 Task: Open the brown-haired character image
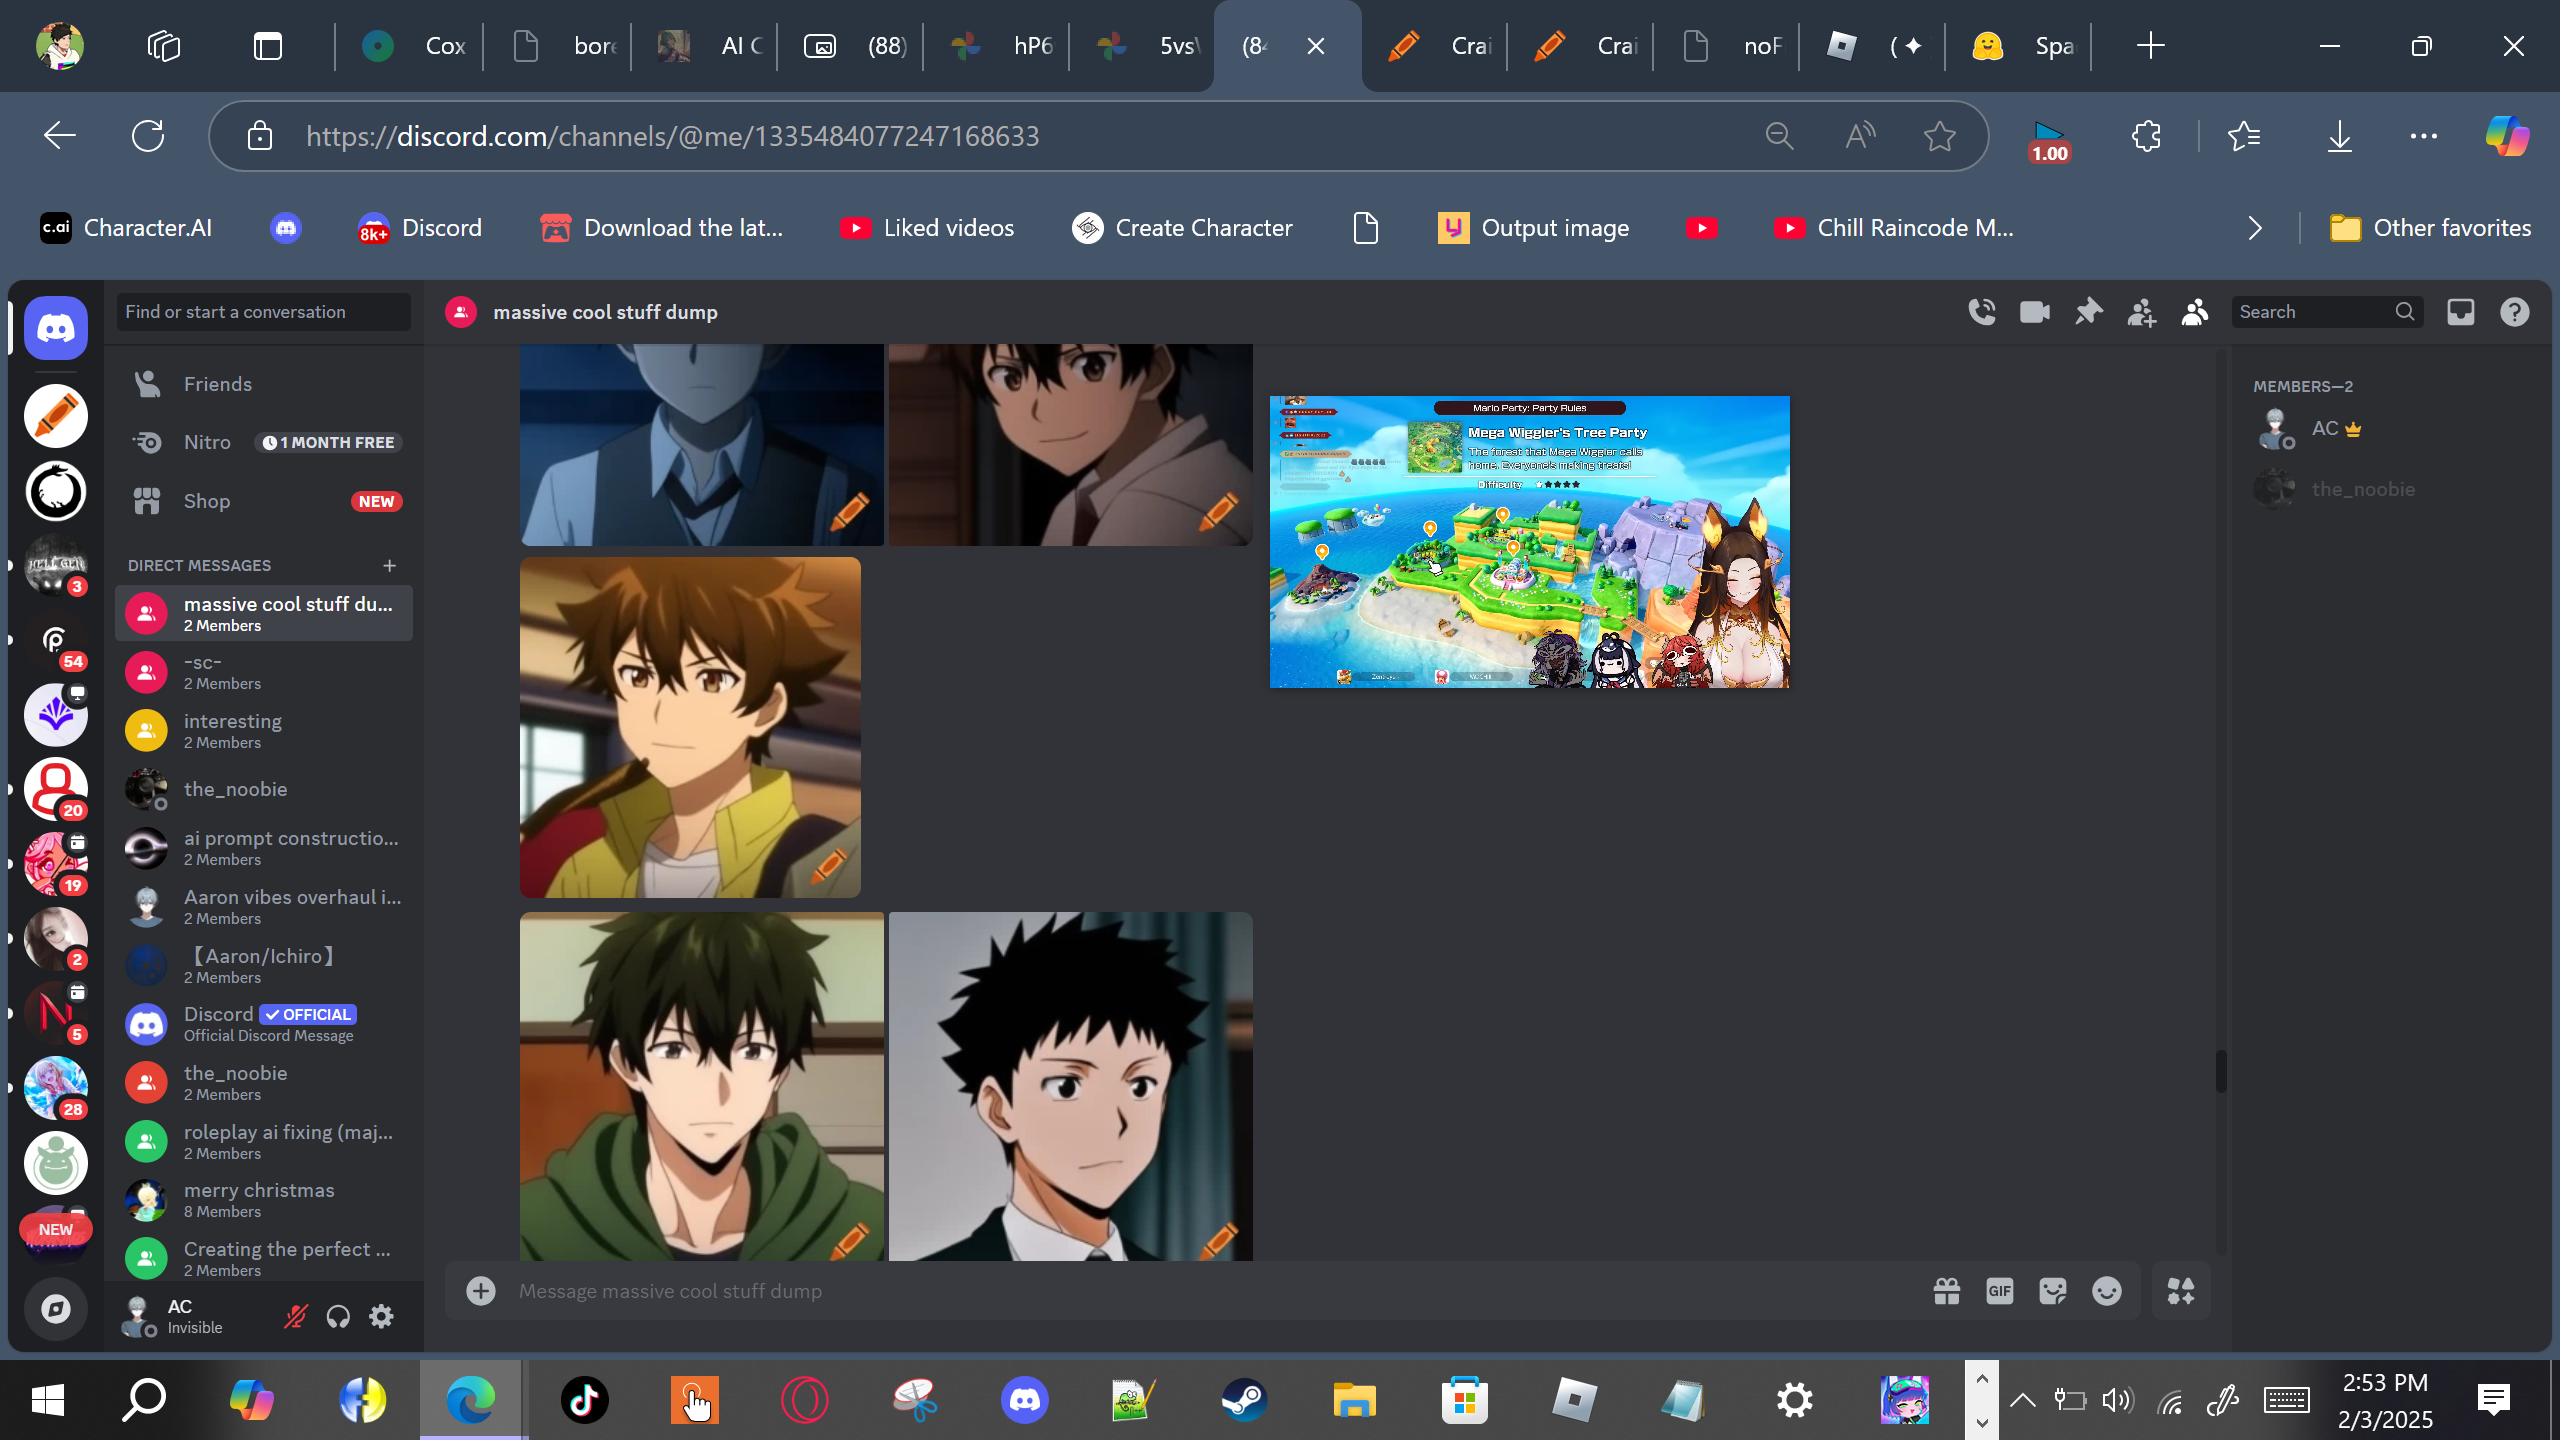click(x=690, y=727)
